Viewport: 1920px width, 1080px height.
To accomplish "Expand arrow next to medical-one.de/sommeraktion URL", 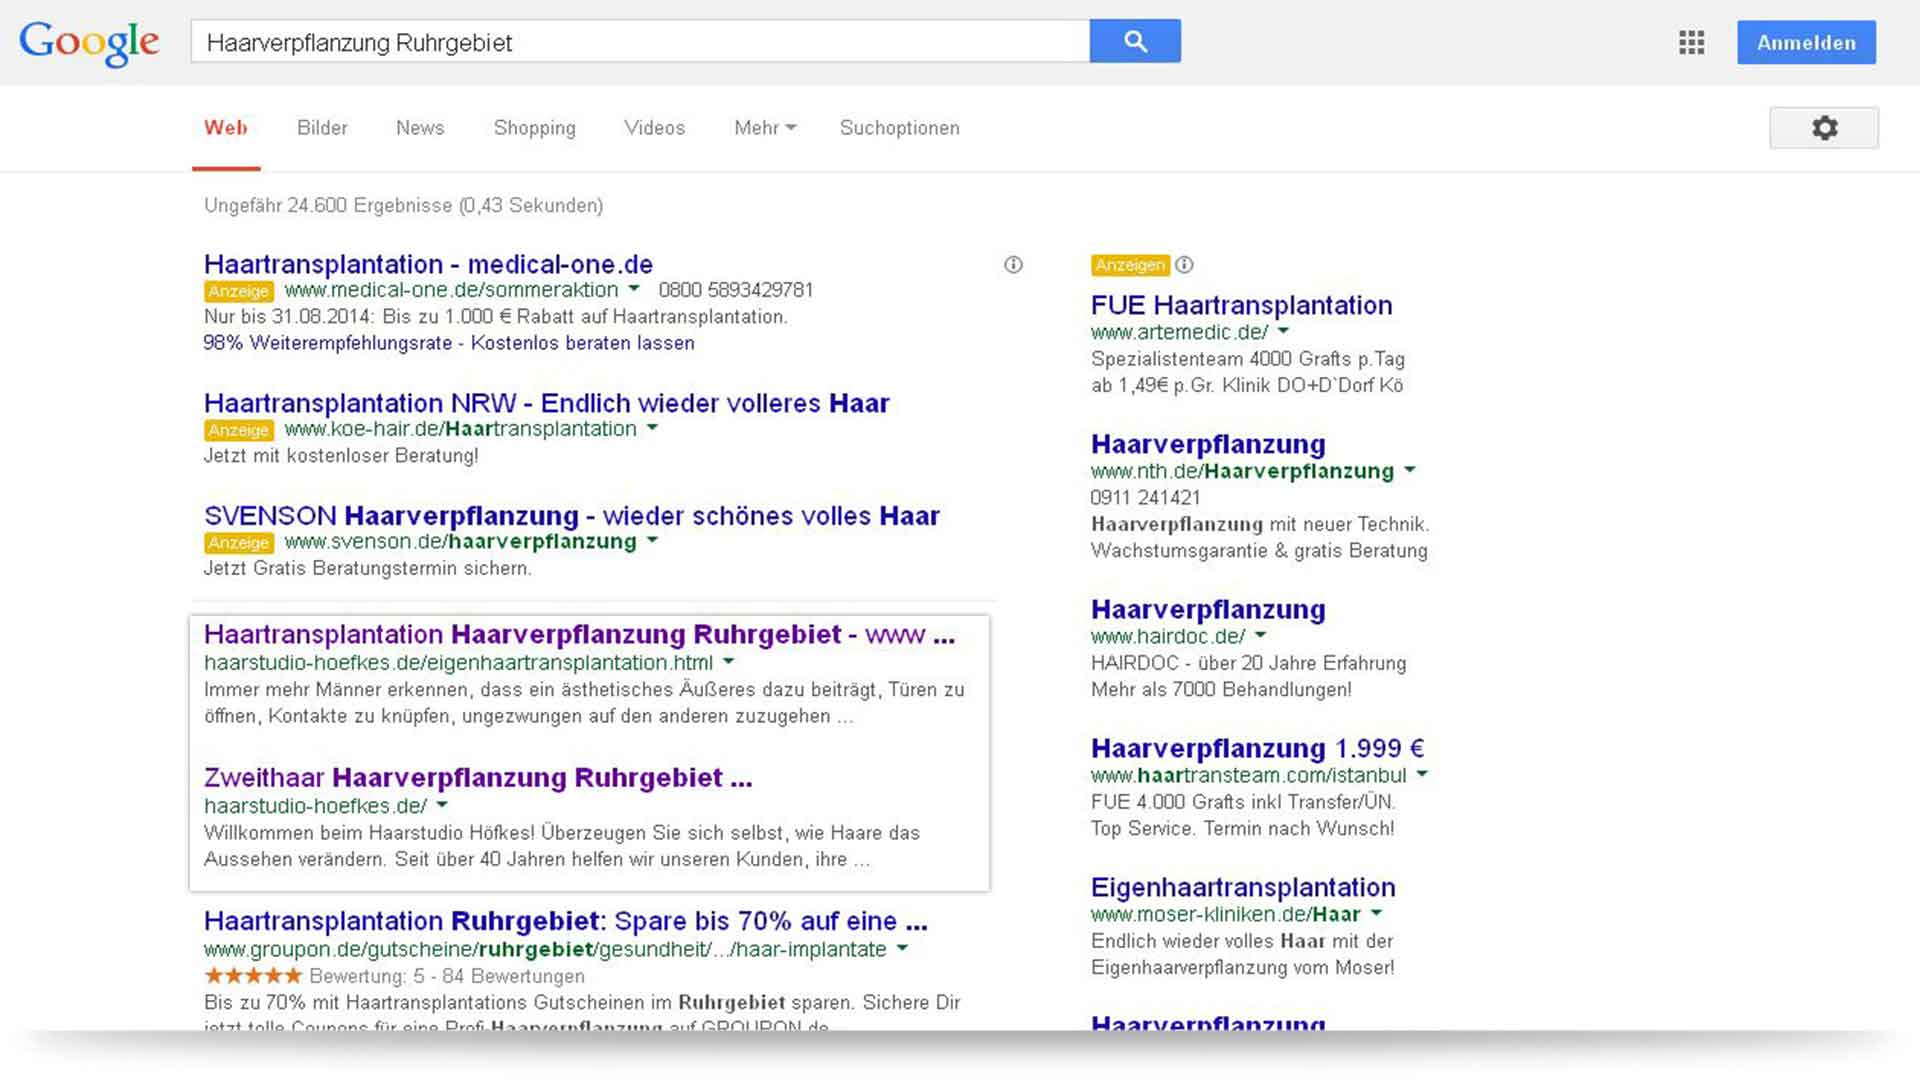I will pyautogui.click(x=633, y=289).
